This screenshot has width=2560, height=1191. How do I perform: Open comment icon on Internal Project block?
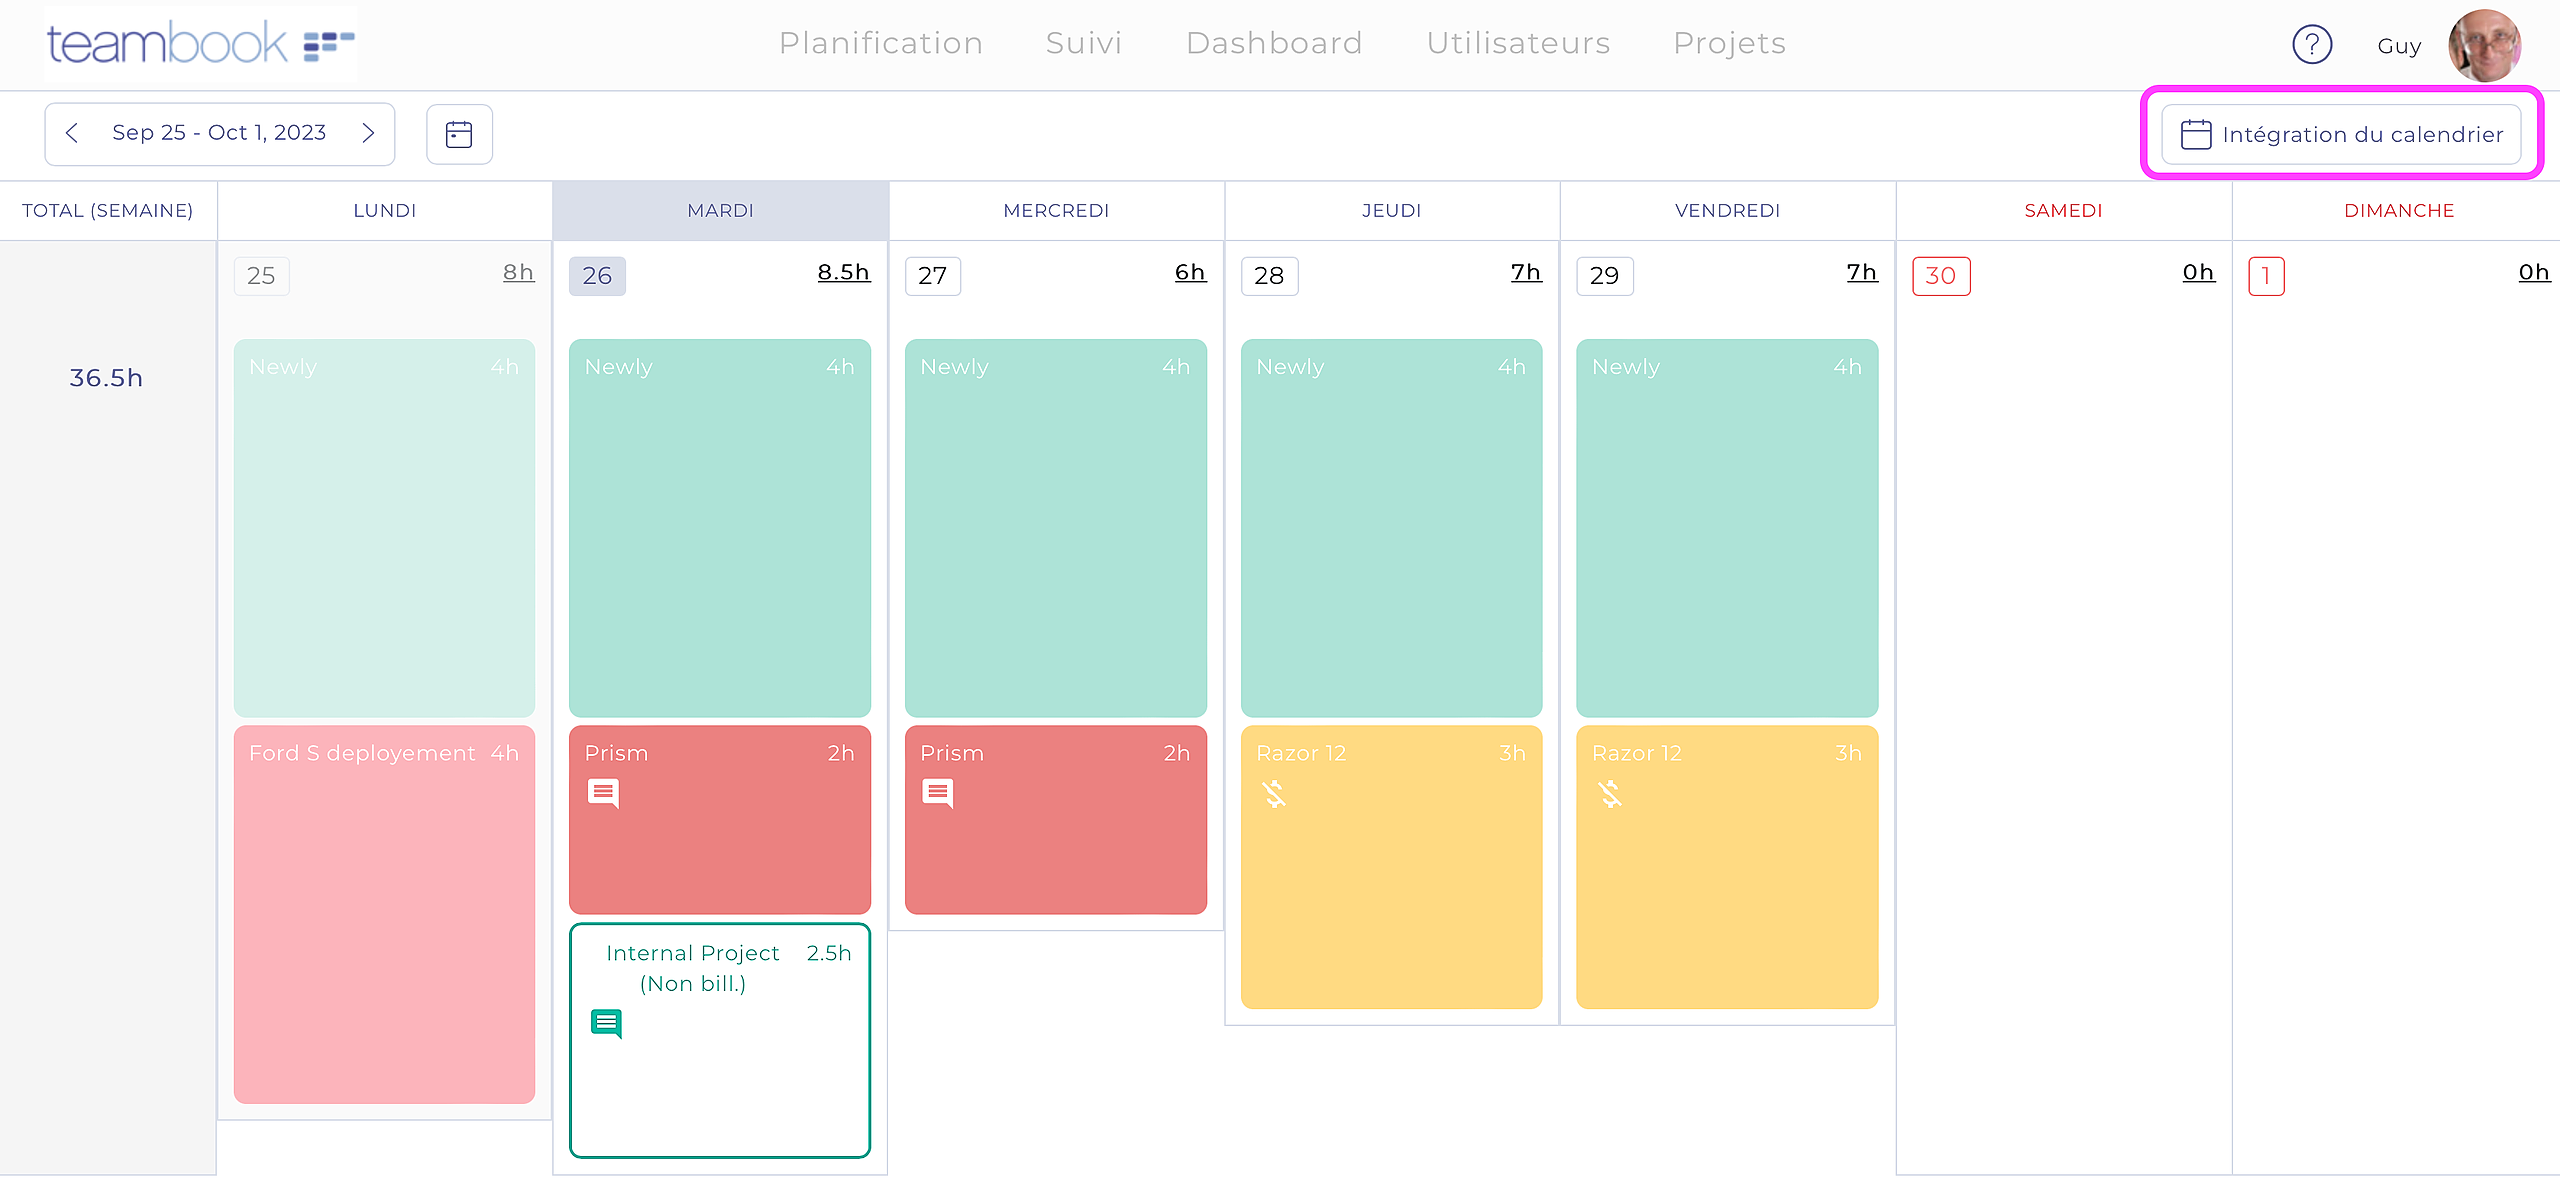point(606,1023)
